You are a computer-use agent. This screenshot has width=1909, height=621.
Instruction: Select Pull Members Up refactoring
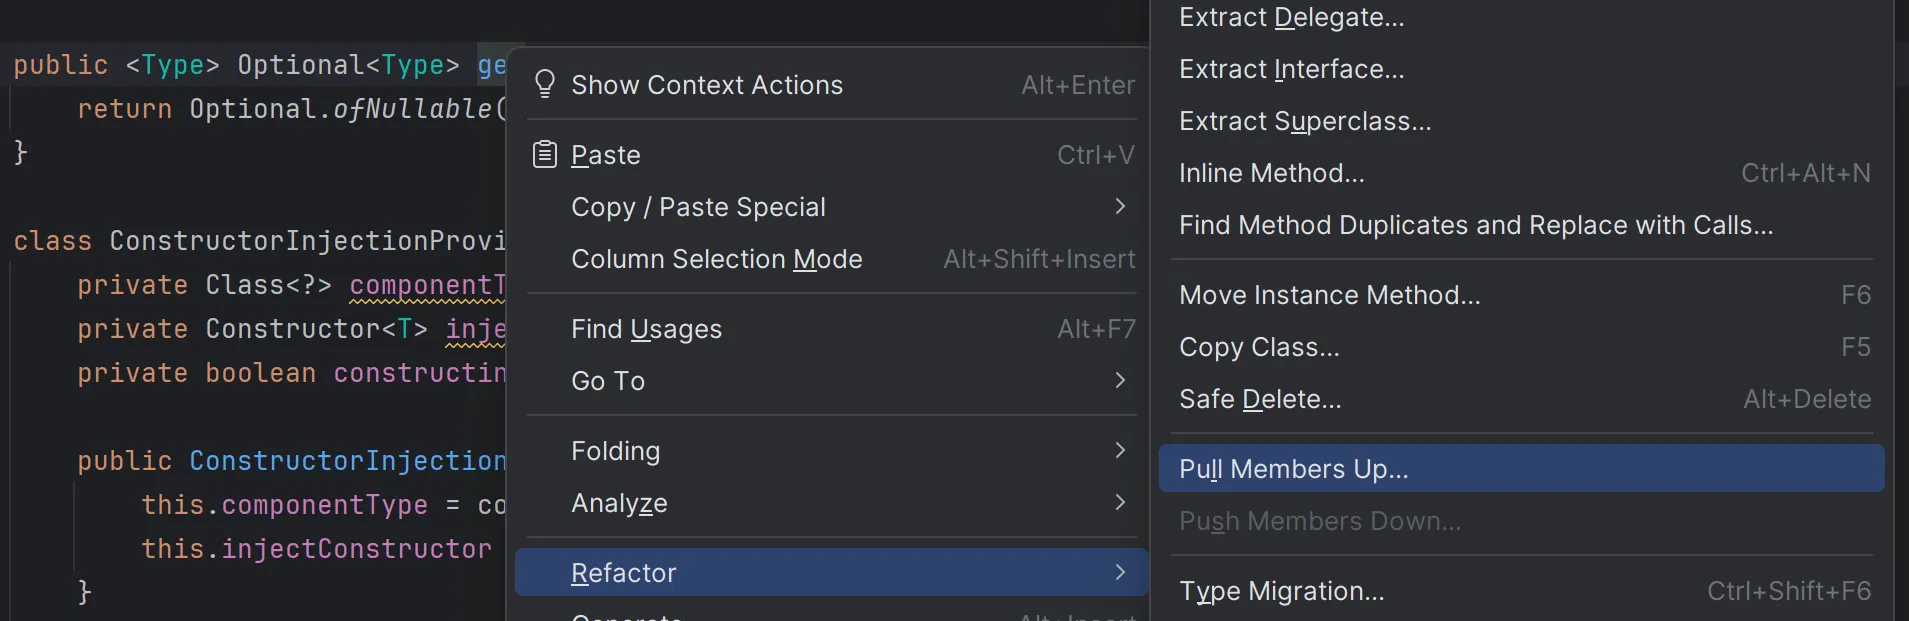point(1293,469)
